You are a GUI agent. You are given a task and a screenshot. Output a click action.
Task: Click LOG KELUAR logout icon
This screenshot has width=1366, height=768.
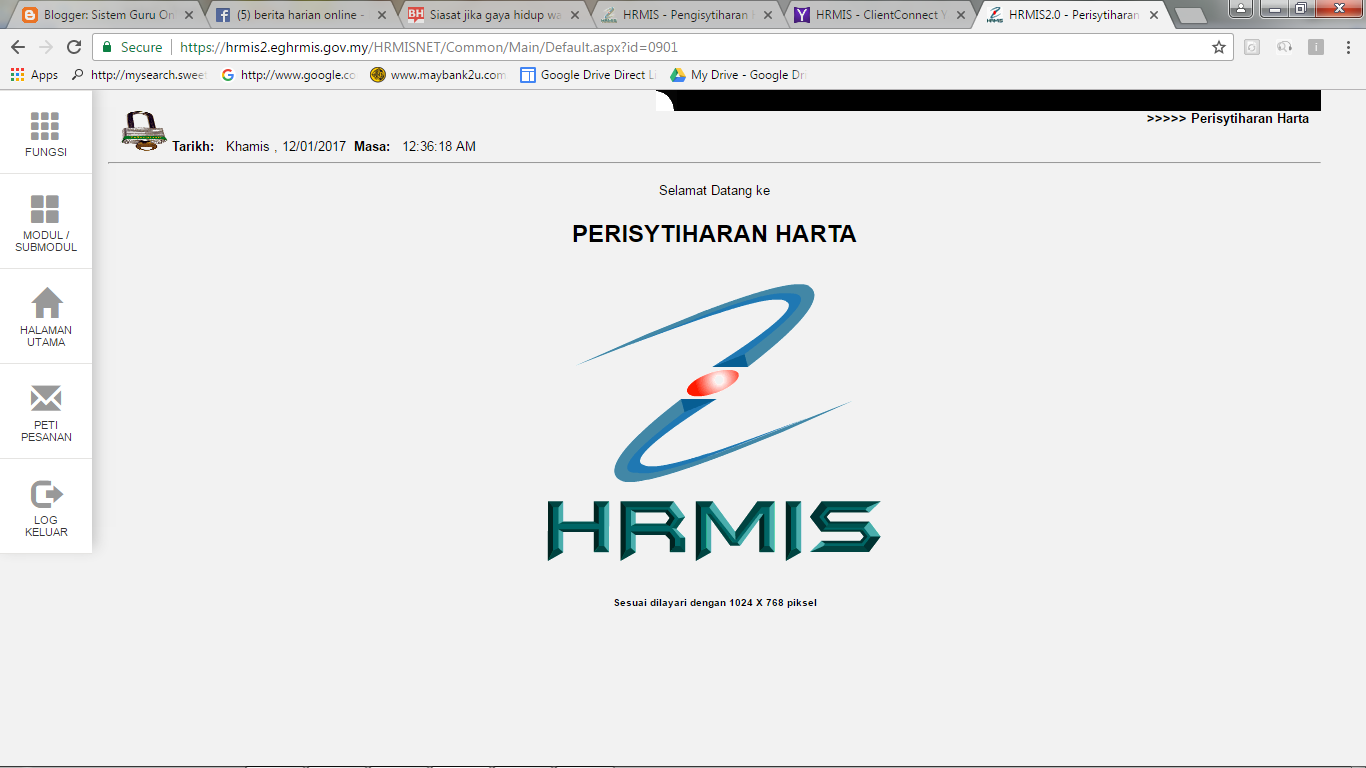46,493
